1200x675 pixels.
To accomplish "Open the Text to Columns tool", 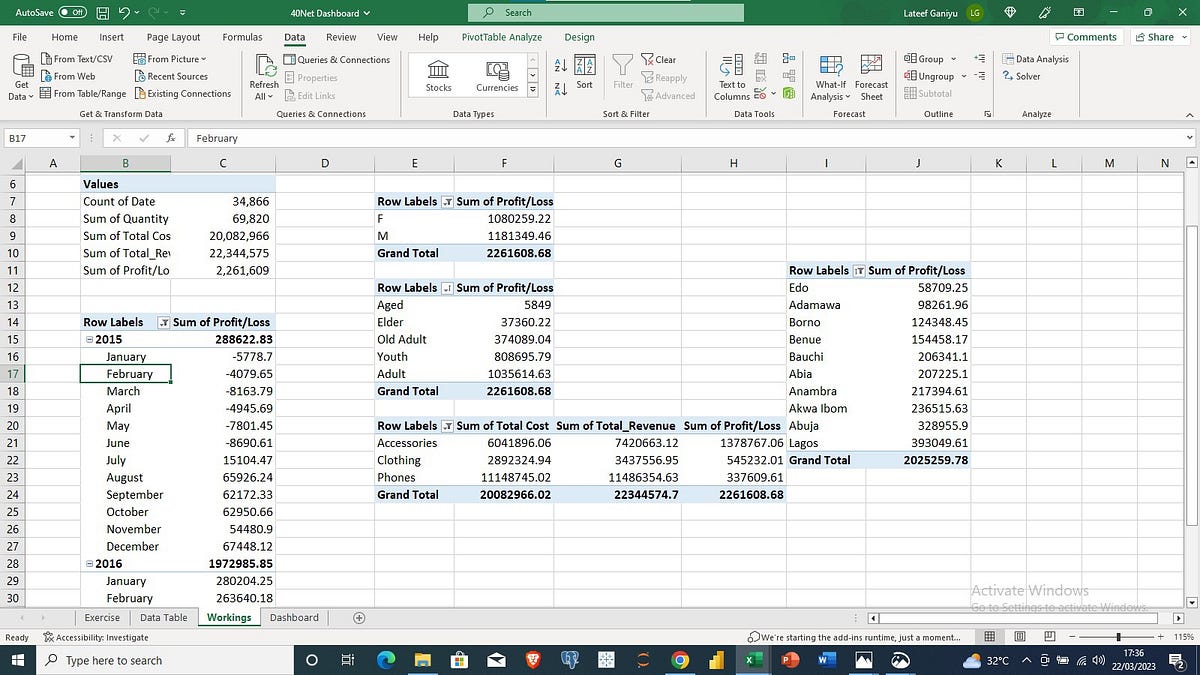I will 731,75.
